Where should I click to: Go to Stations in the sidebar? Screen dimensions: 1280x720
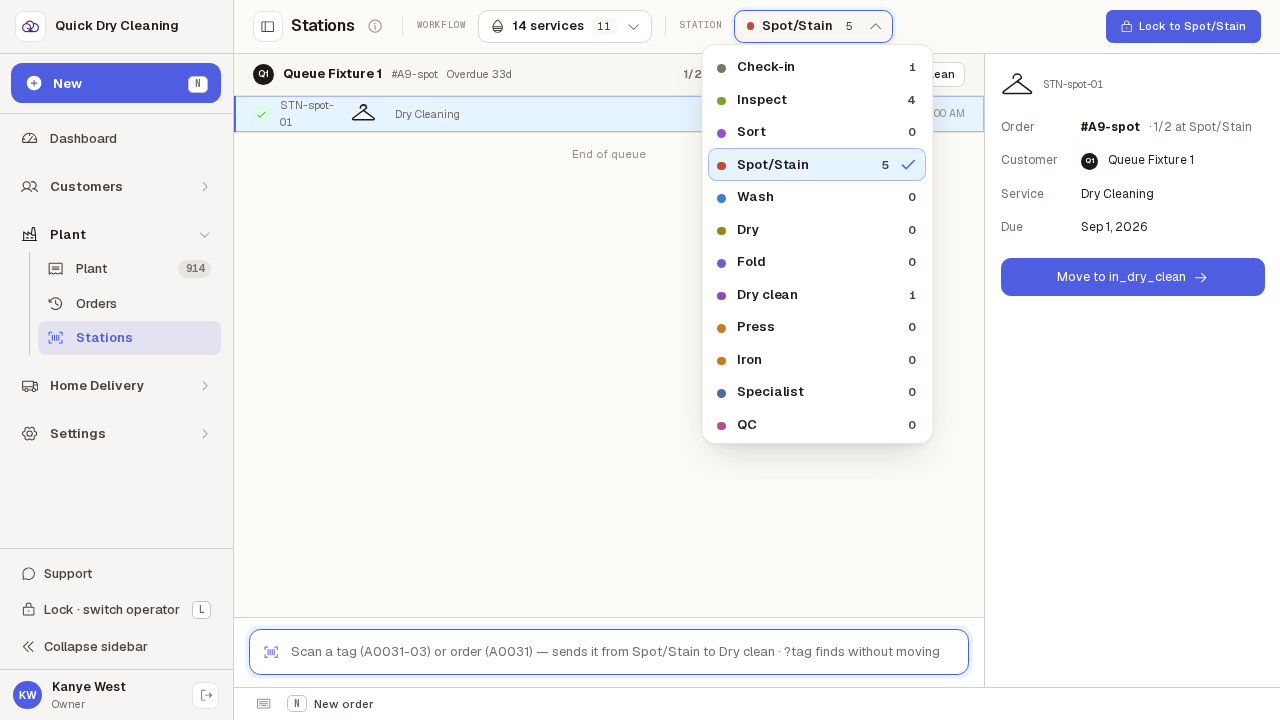click(129, 338)
